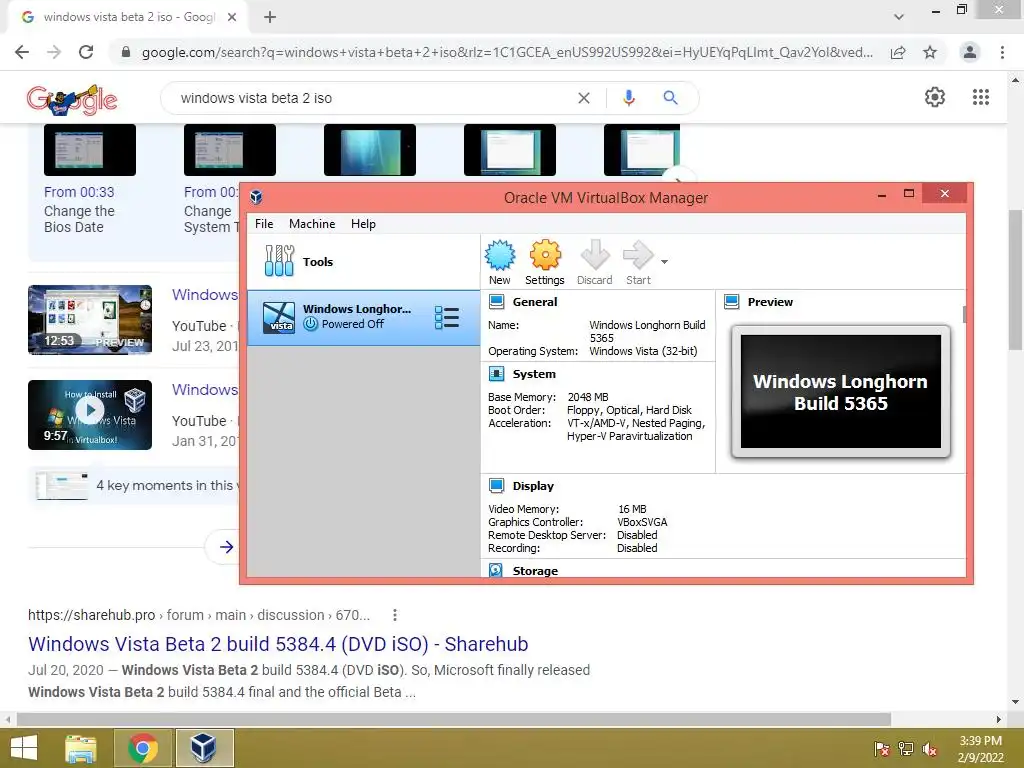Go forward in Chrome
Screen dimensions: 1024x768
54,52
